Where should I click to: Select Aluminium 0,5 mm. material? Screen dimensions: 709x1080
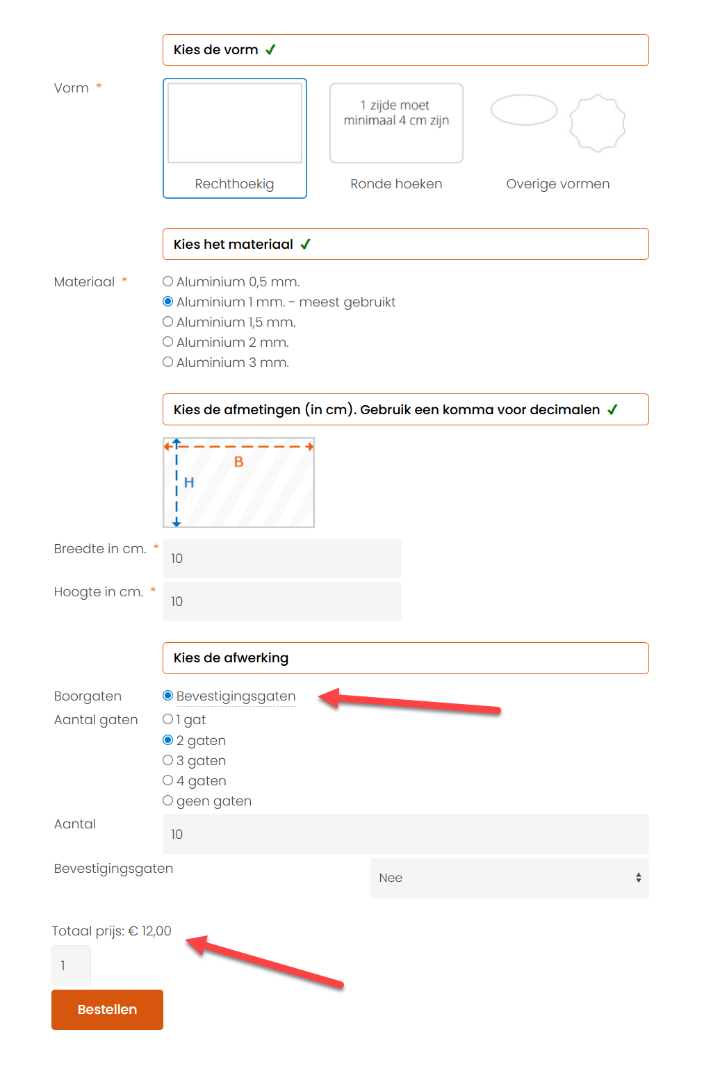[x=168, y=282]
